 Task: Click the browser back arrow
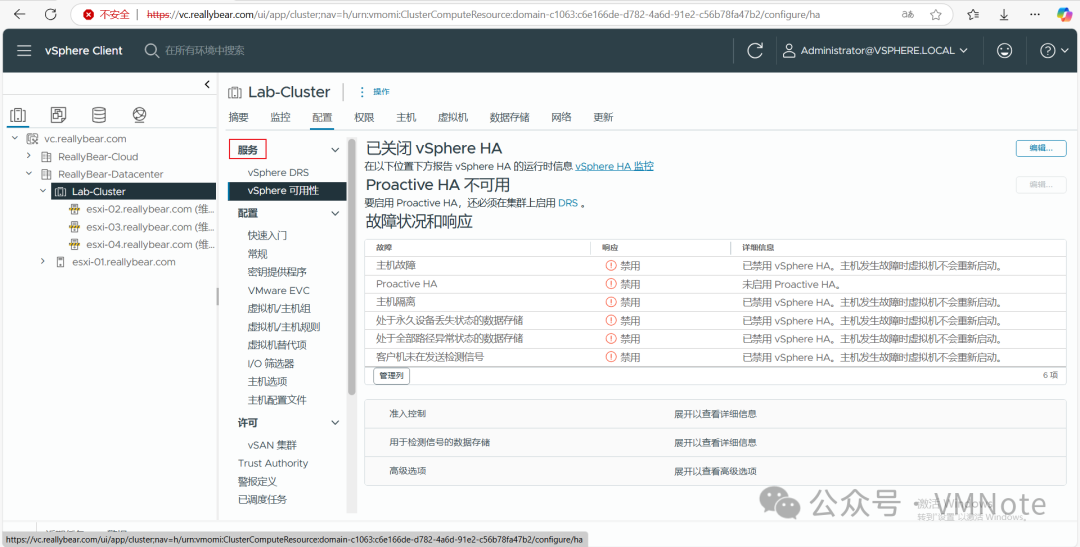[20, 14]
